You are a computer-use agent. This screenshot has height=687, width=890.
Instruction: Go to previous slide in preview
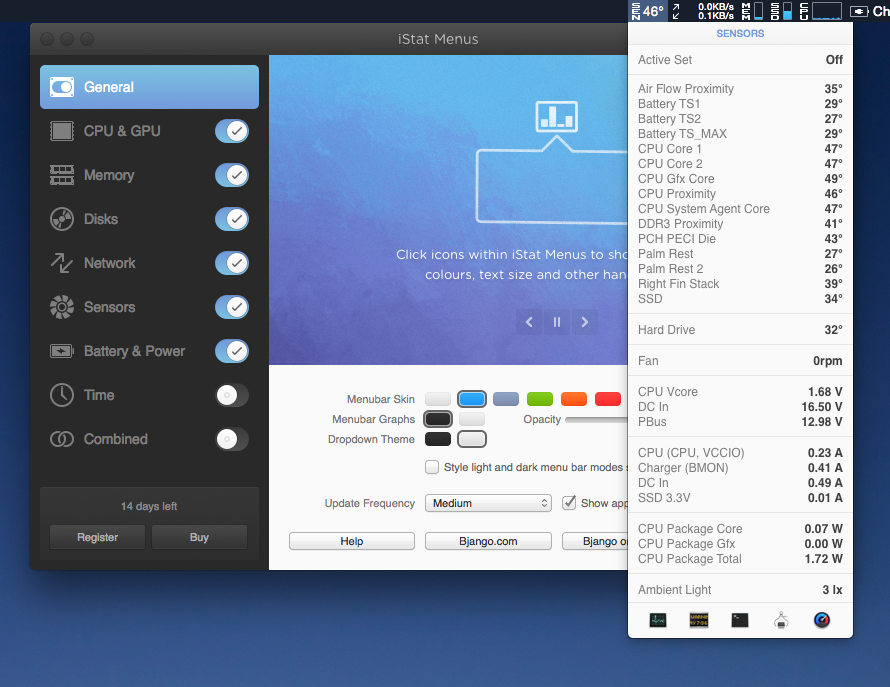(x=529, y=322)
